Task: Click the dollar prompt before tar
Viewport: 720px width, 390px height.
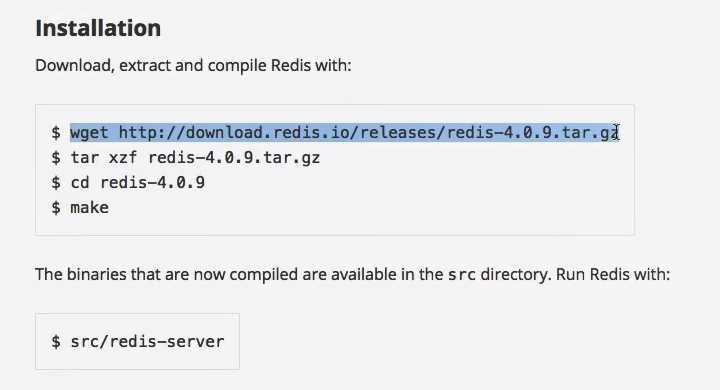Action: 56,158
